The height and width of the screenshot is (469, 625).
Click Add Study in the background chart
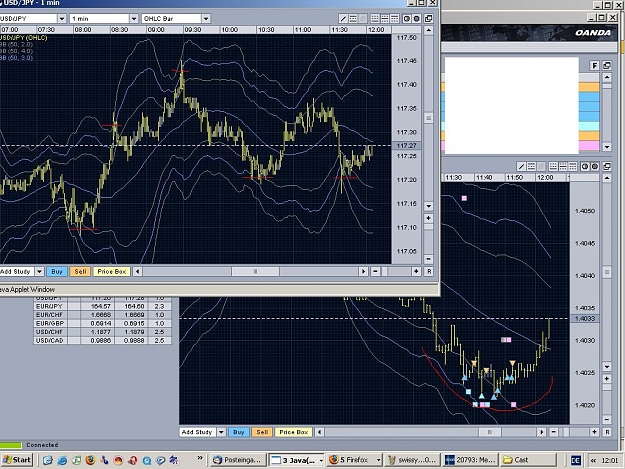click(197, 432)
